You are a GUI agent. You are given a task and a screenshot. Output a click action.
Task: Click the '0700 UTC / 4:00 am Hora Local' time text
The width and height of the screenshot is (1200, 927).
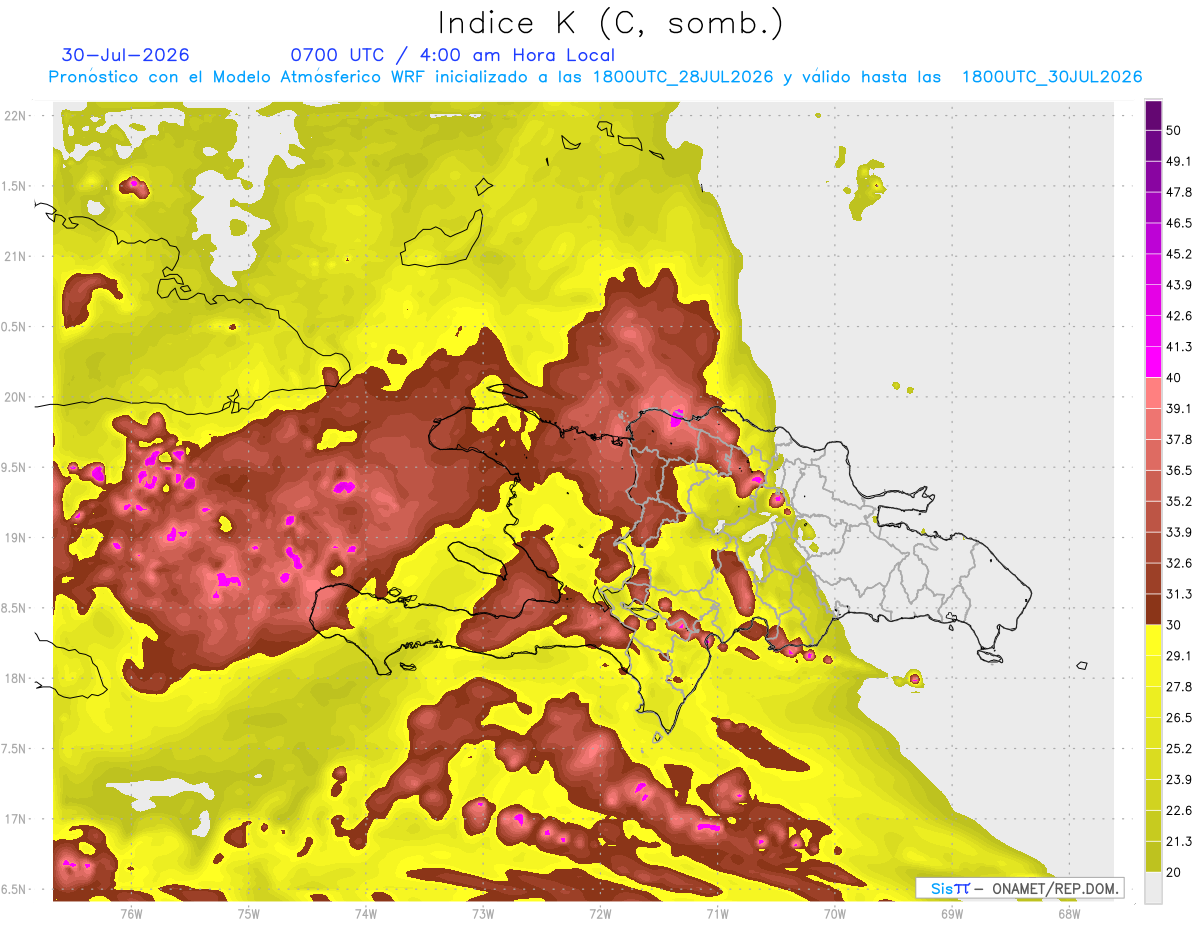(x=453, y=55)
